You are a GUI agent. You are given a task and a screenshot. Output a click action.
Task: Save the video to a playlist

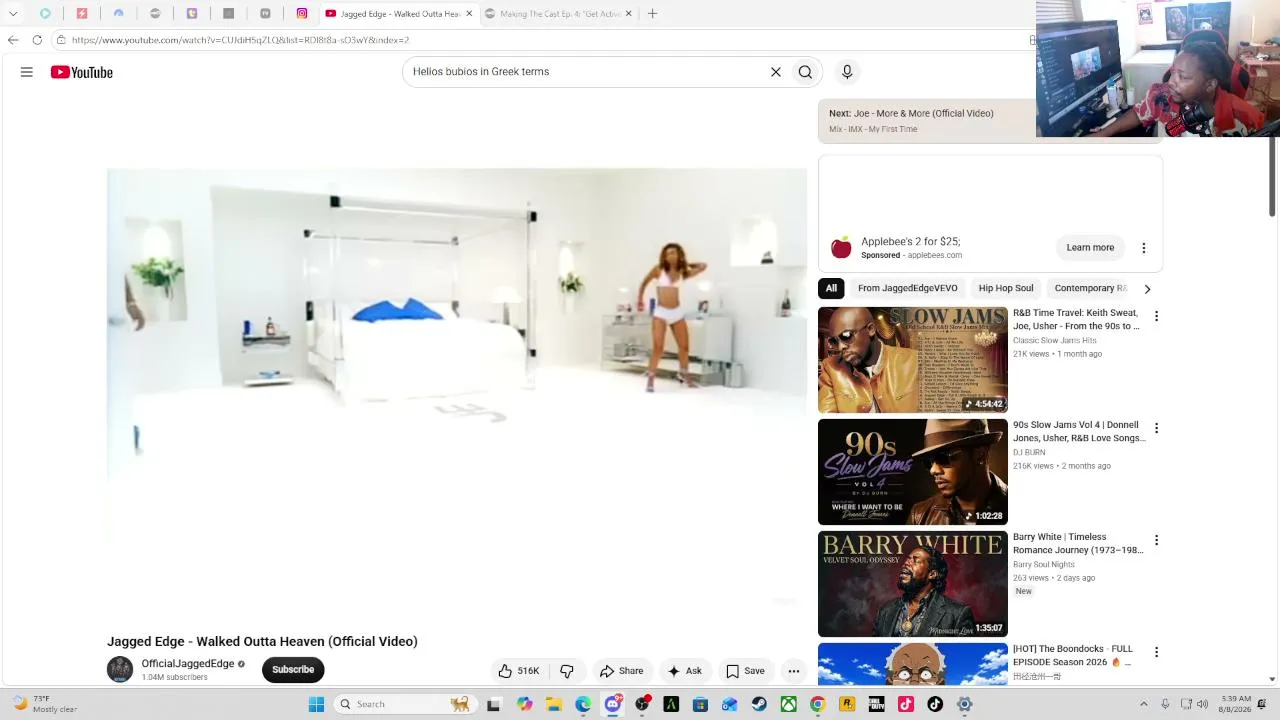pyautogui.click(x=745, y=671)
